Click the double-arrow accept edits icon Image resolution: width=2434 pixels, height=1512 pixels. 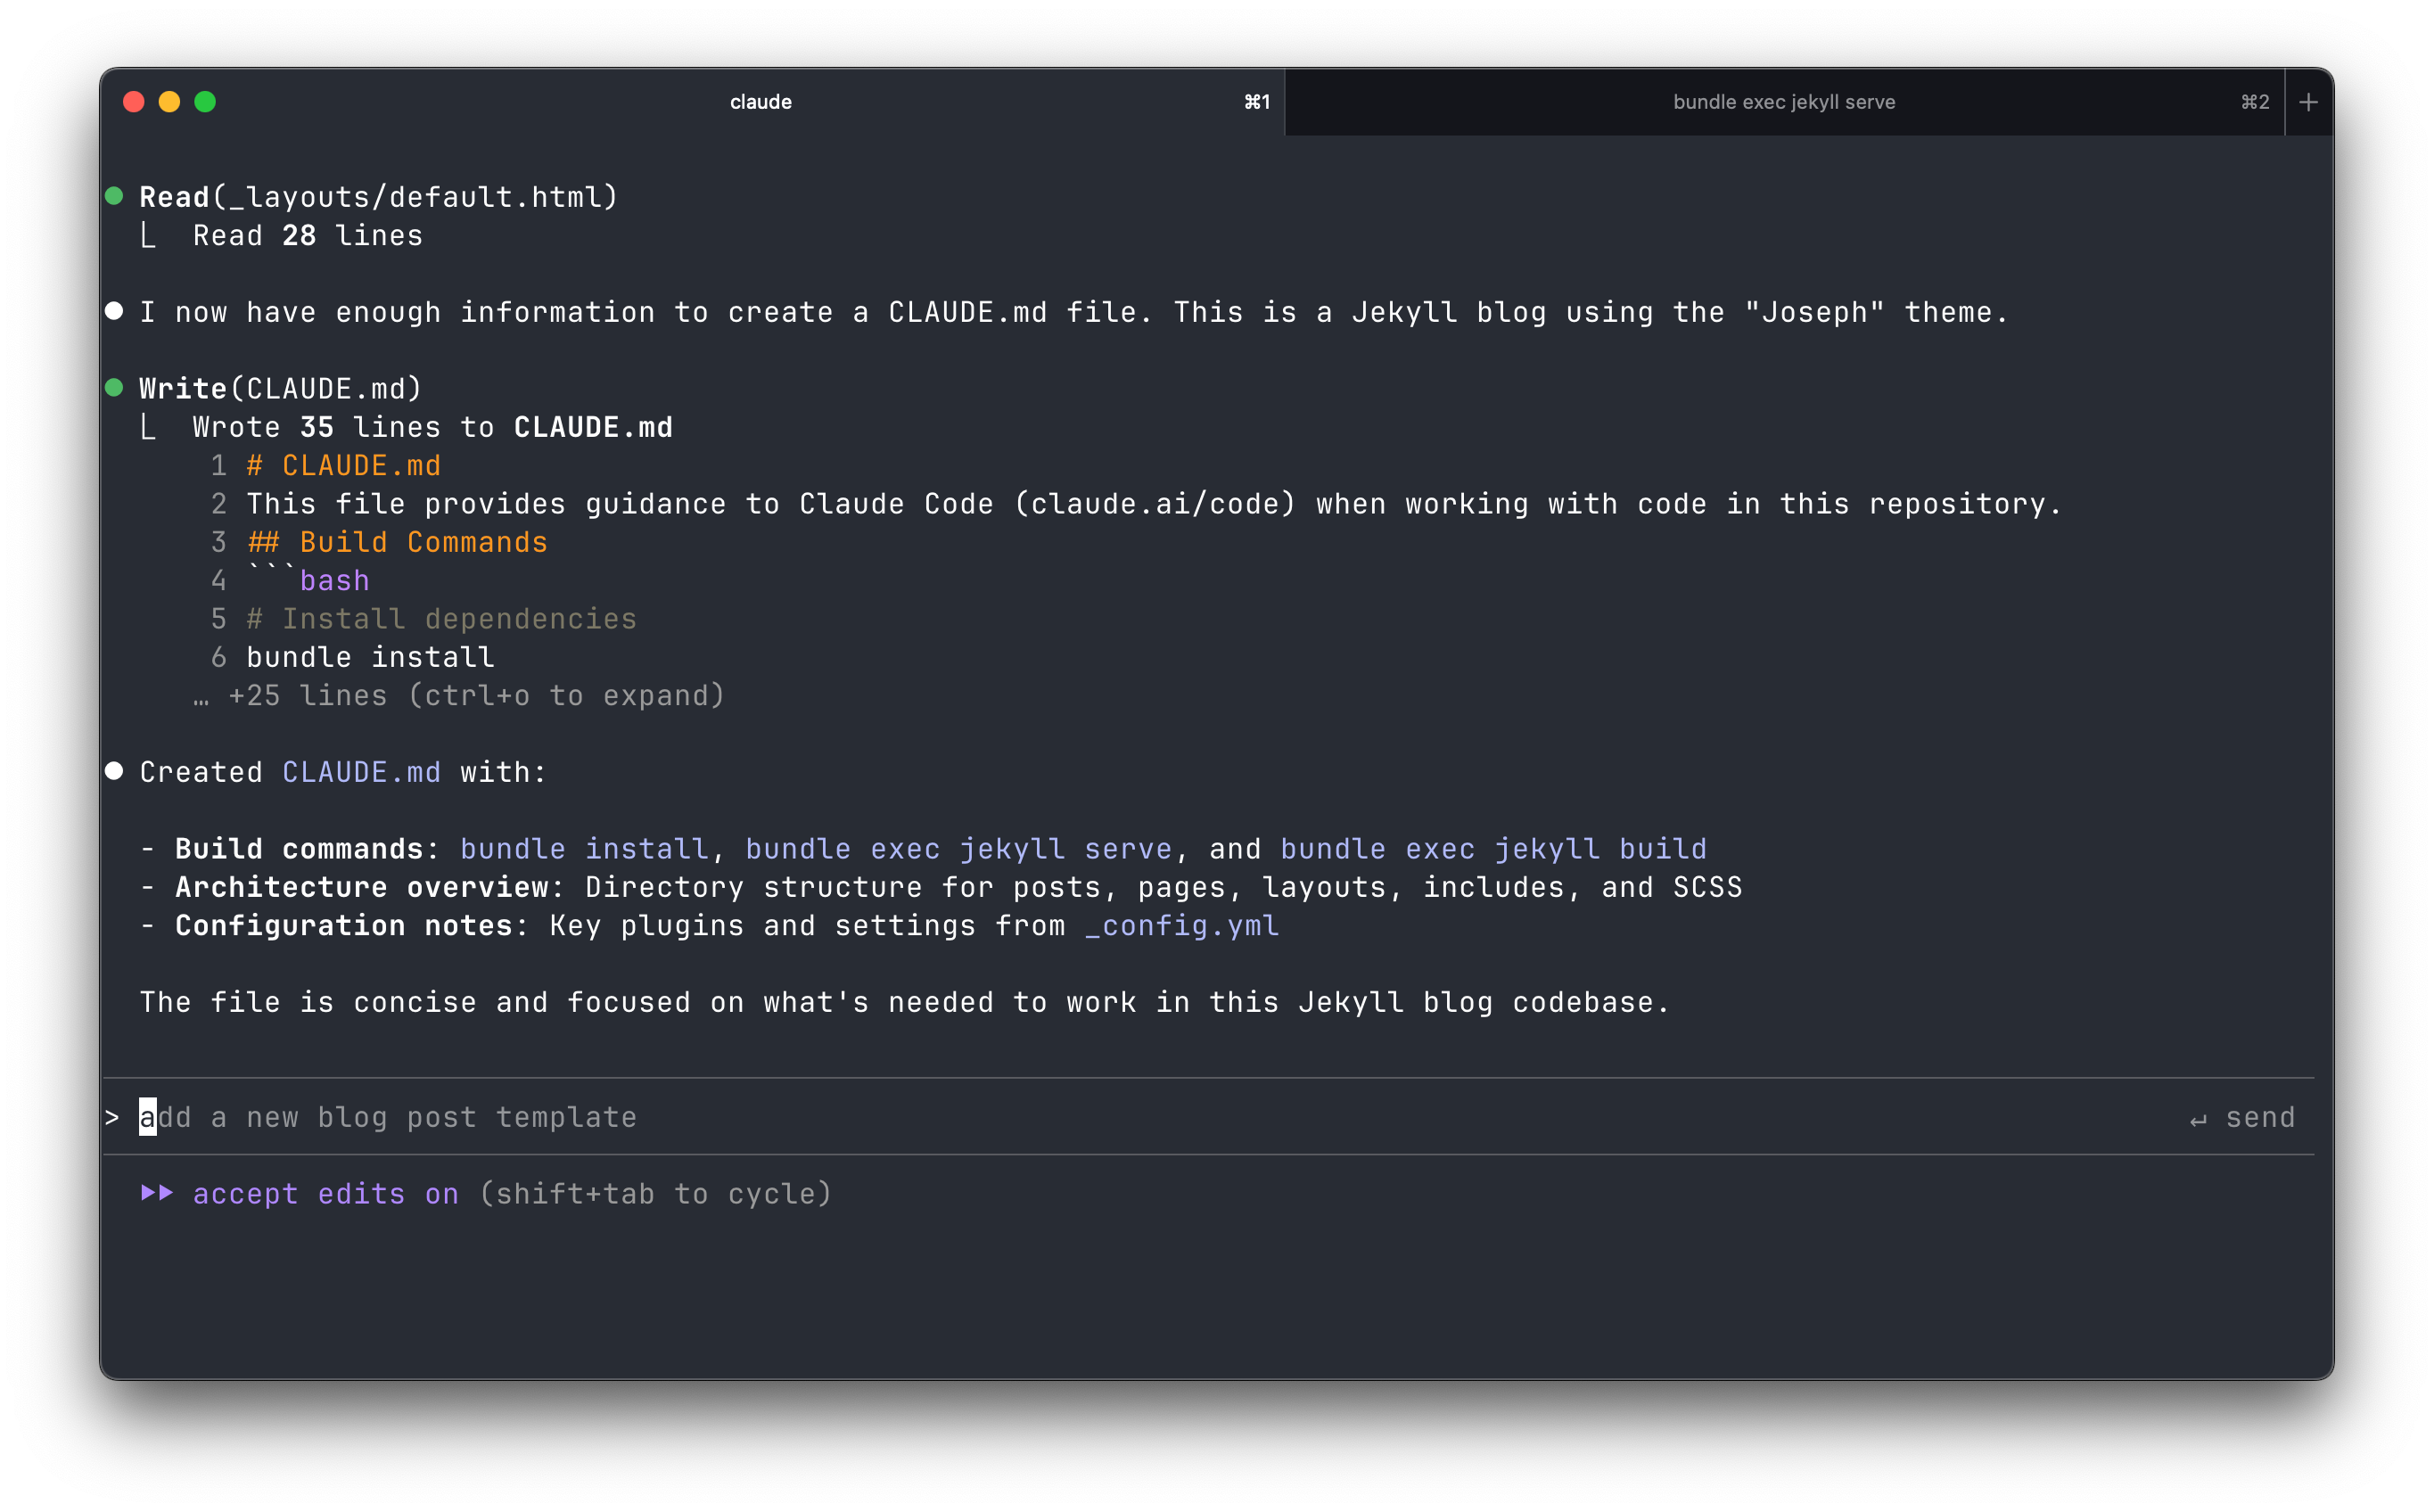[157, 1193]
